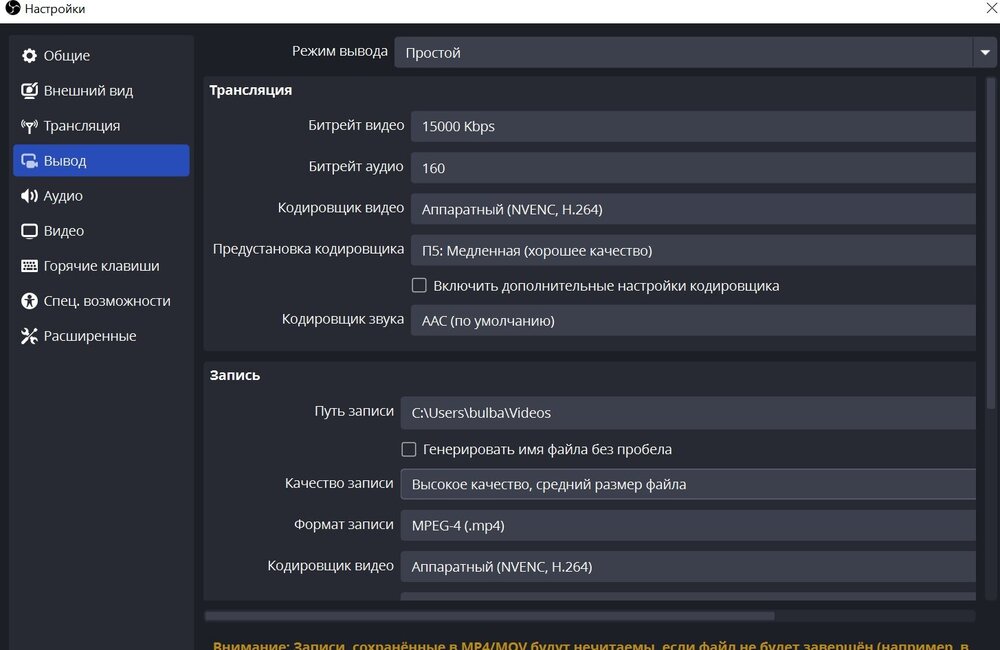This screenshot has width=1000, height=650.
Task: Click the Вывод output icon
Action: [29, 161]
